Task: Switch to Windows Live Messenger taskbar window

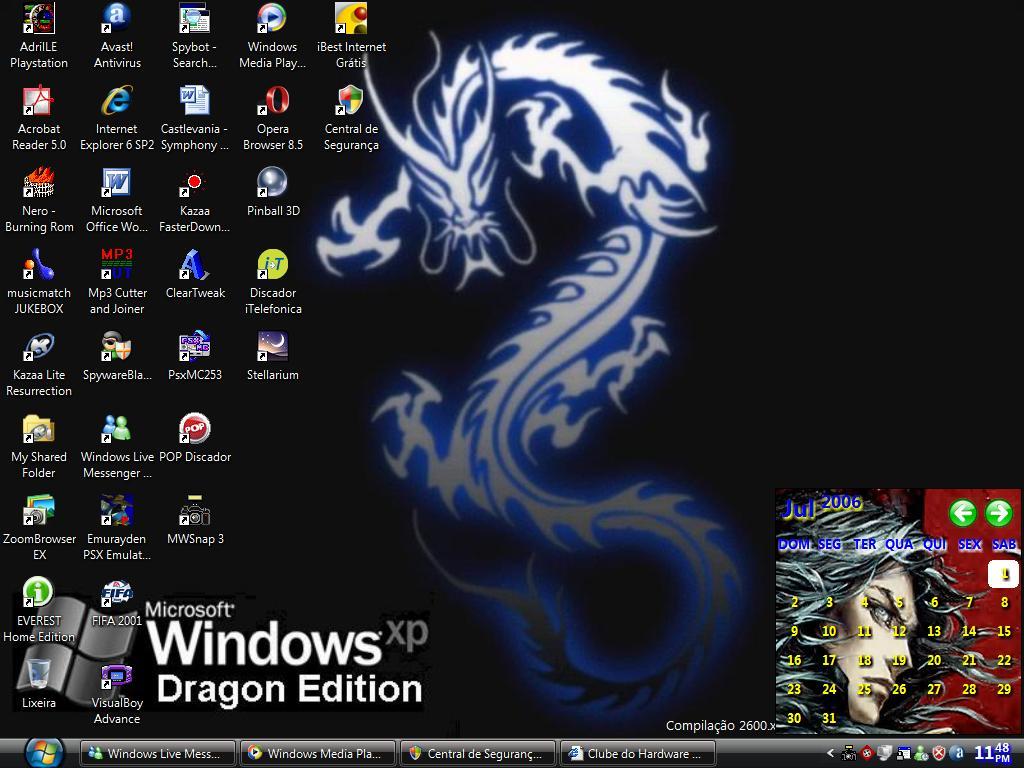Action: tap(157, 754)
